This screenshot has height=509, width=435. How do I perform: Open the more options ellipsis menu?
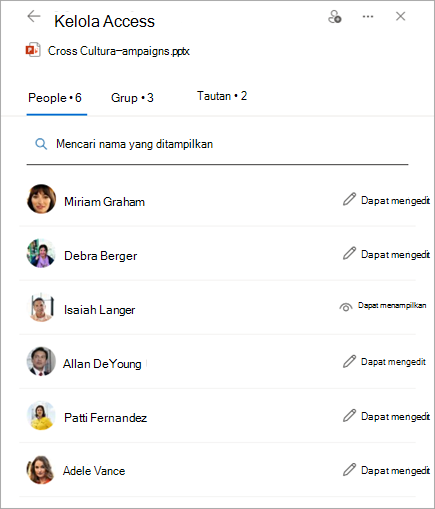[x=368, y=16]
